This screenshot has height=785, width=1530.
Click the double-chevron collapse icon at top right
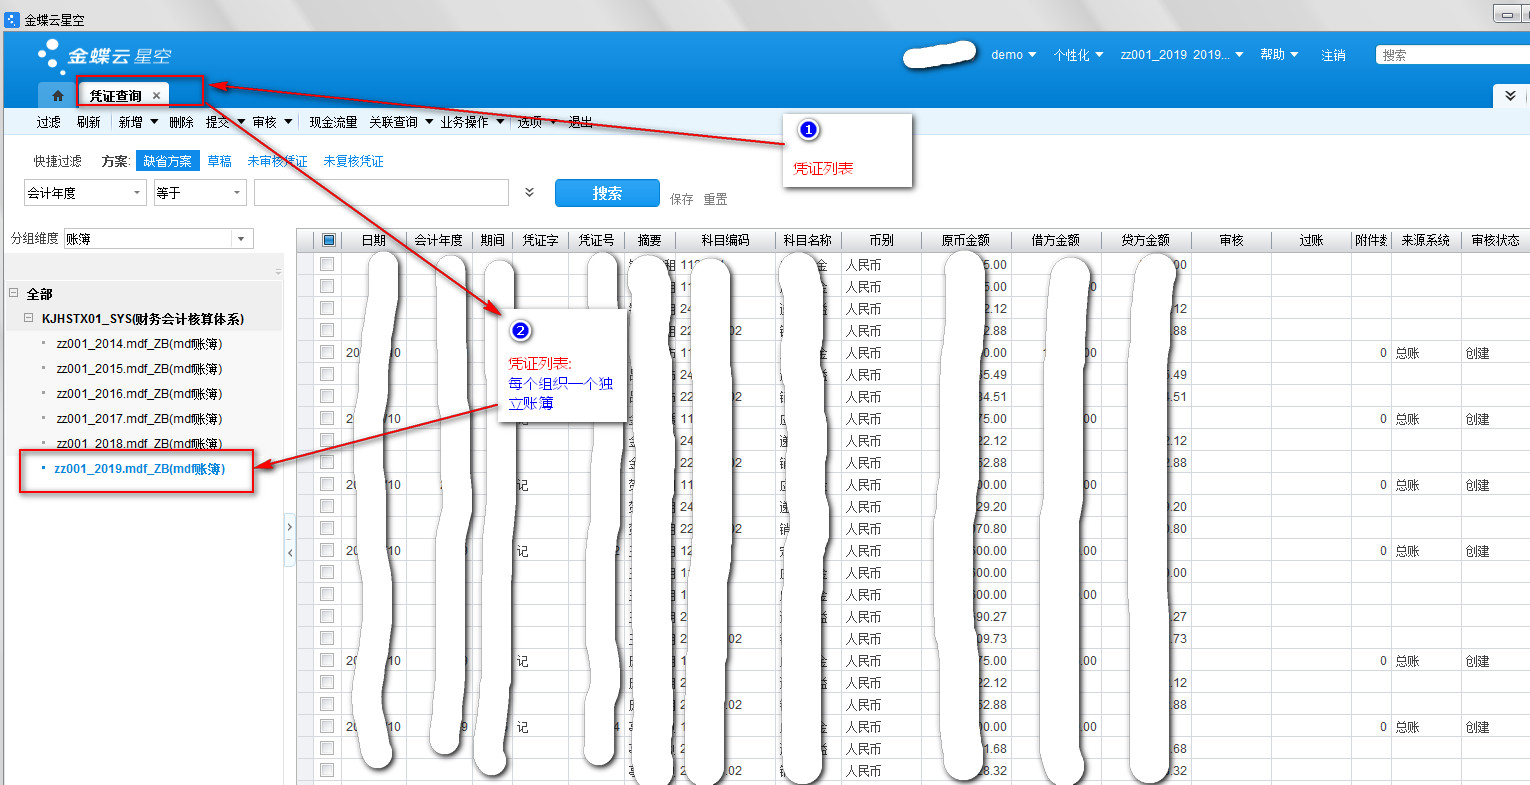point(1510,96)
